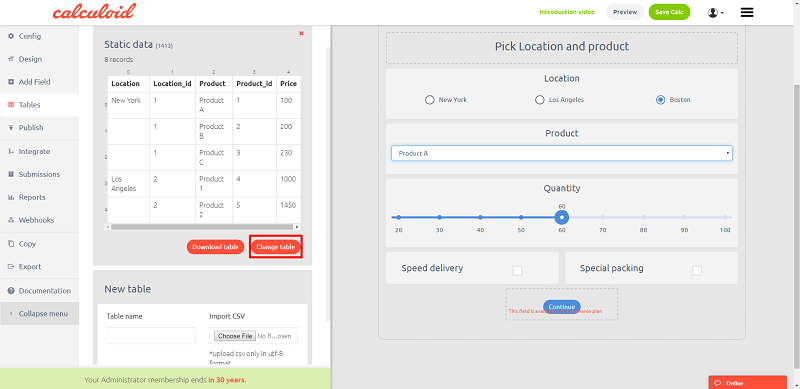Set Quantity slider to 80

pyautogui.click(x=643, y=217)
